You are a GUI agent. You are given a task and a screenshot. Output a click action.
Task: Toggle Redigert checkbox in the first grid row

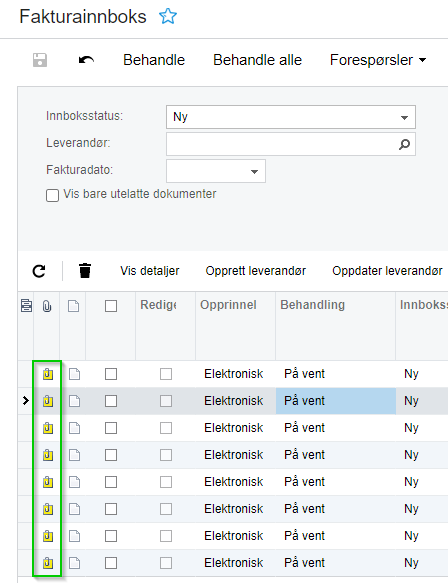tap(166, 374)
